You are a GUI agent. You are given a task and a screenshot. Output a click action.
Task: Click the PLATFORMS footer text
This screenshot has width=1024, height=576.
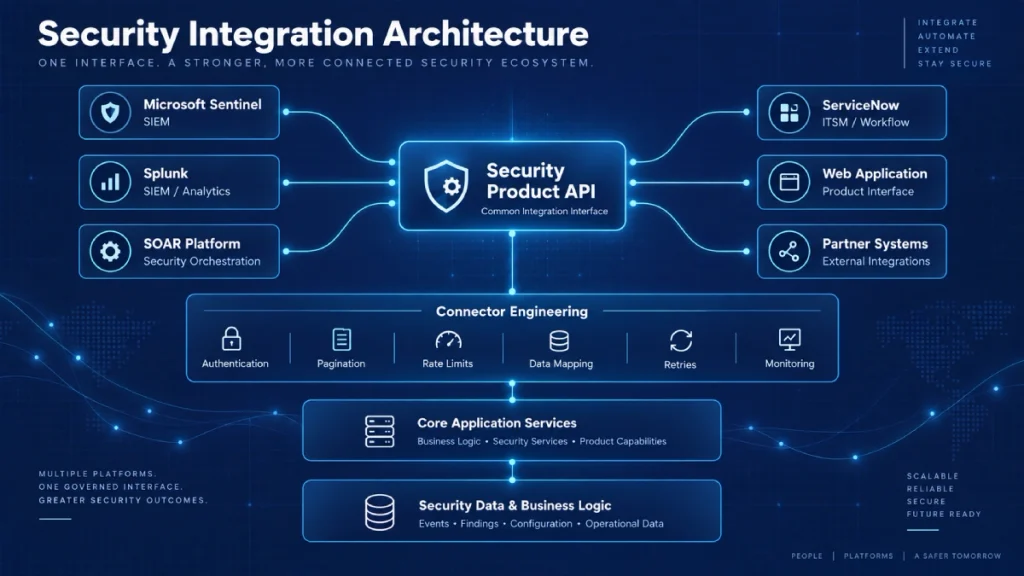click(x=868, y=556)
